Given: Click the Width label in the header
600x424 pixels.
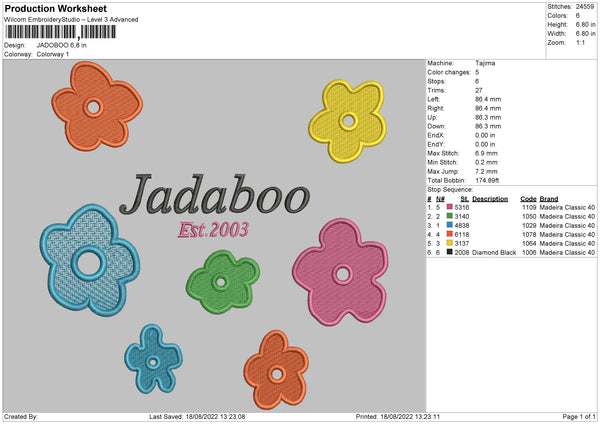Looking at the screenshot, I should pos(556,34).
